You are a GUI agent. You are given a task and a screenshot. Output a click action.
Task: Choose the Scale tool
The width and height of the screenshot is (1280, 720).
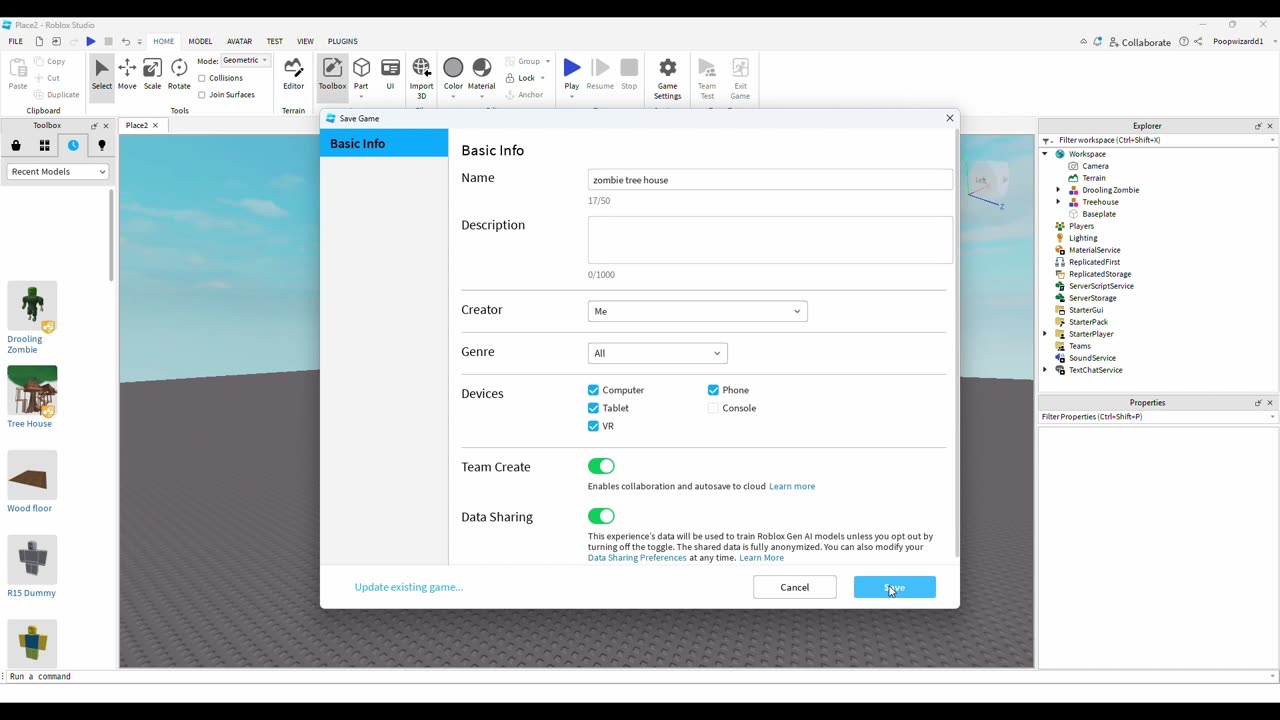[152, 74]
